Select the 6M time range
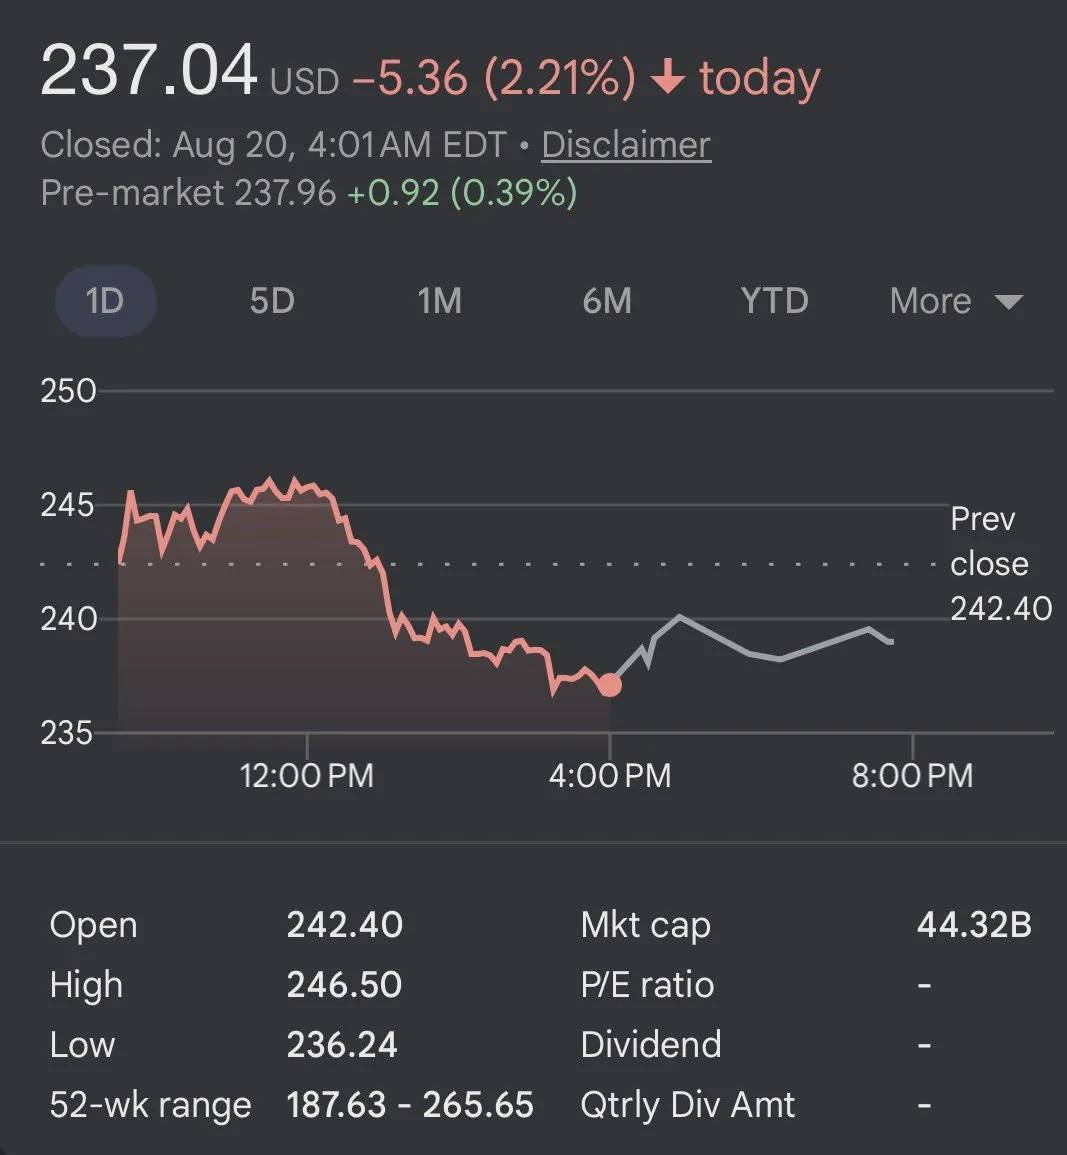Viewport: 1067px width, 1155px height. pyautogui.click(x=607, y=301)
